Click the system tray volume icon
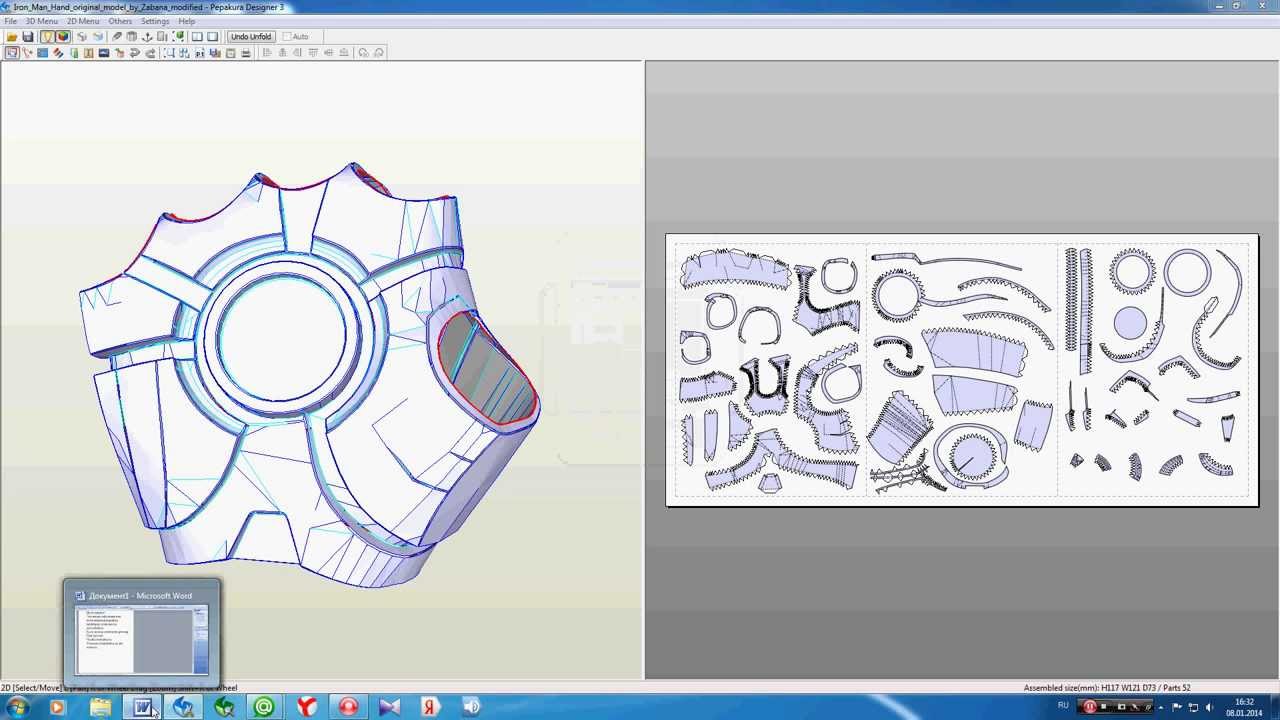The height and width of the screenshot is (720, 1280). [x=1209, y=707]
